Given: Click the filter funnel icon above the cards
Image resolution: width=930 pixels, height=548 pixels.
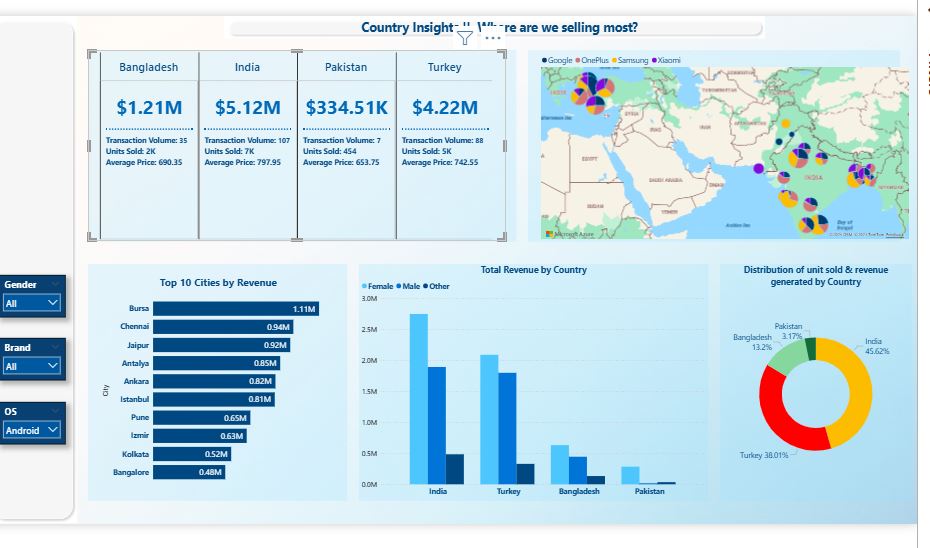Looking at the screenshot, I should (464, 38).
